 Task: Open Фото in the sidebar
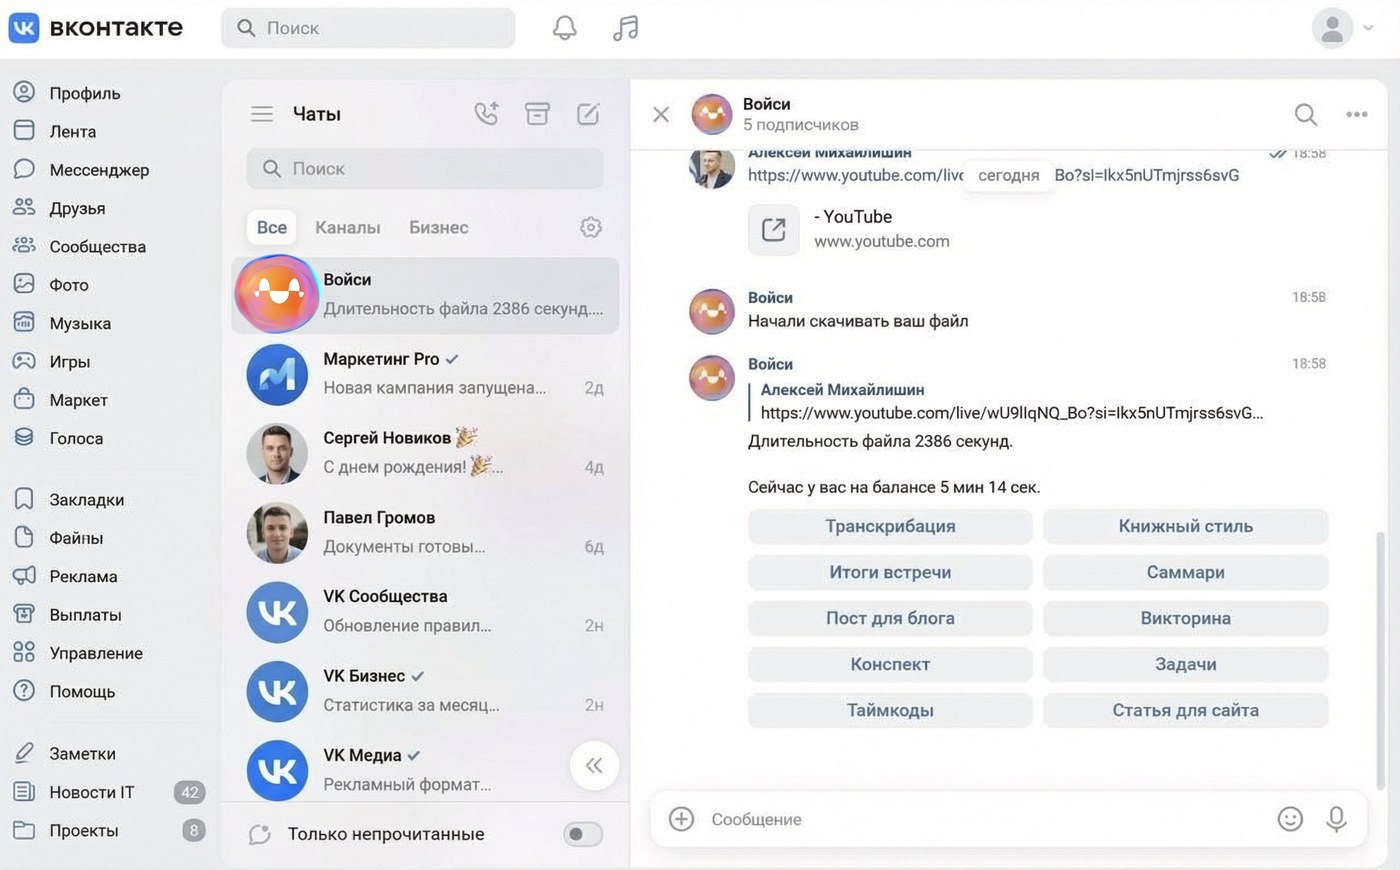[x=51, y=285]
